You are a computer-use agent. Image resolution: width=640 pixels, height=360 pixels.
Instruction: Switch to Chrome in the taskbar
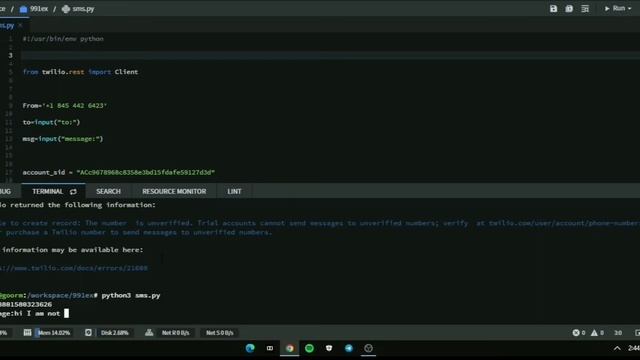290,348
